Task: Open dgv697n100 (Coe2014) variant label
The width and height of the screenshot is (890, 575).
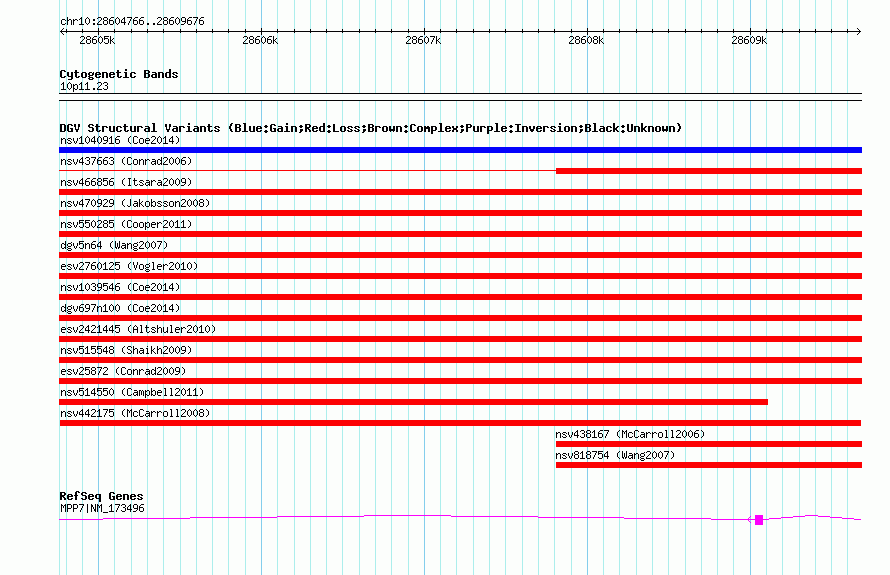Action: pos(120,308)
